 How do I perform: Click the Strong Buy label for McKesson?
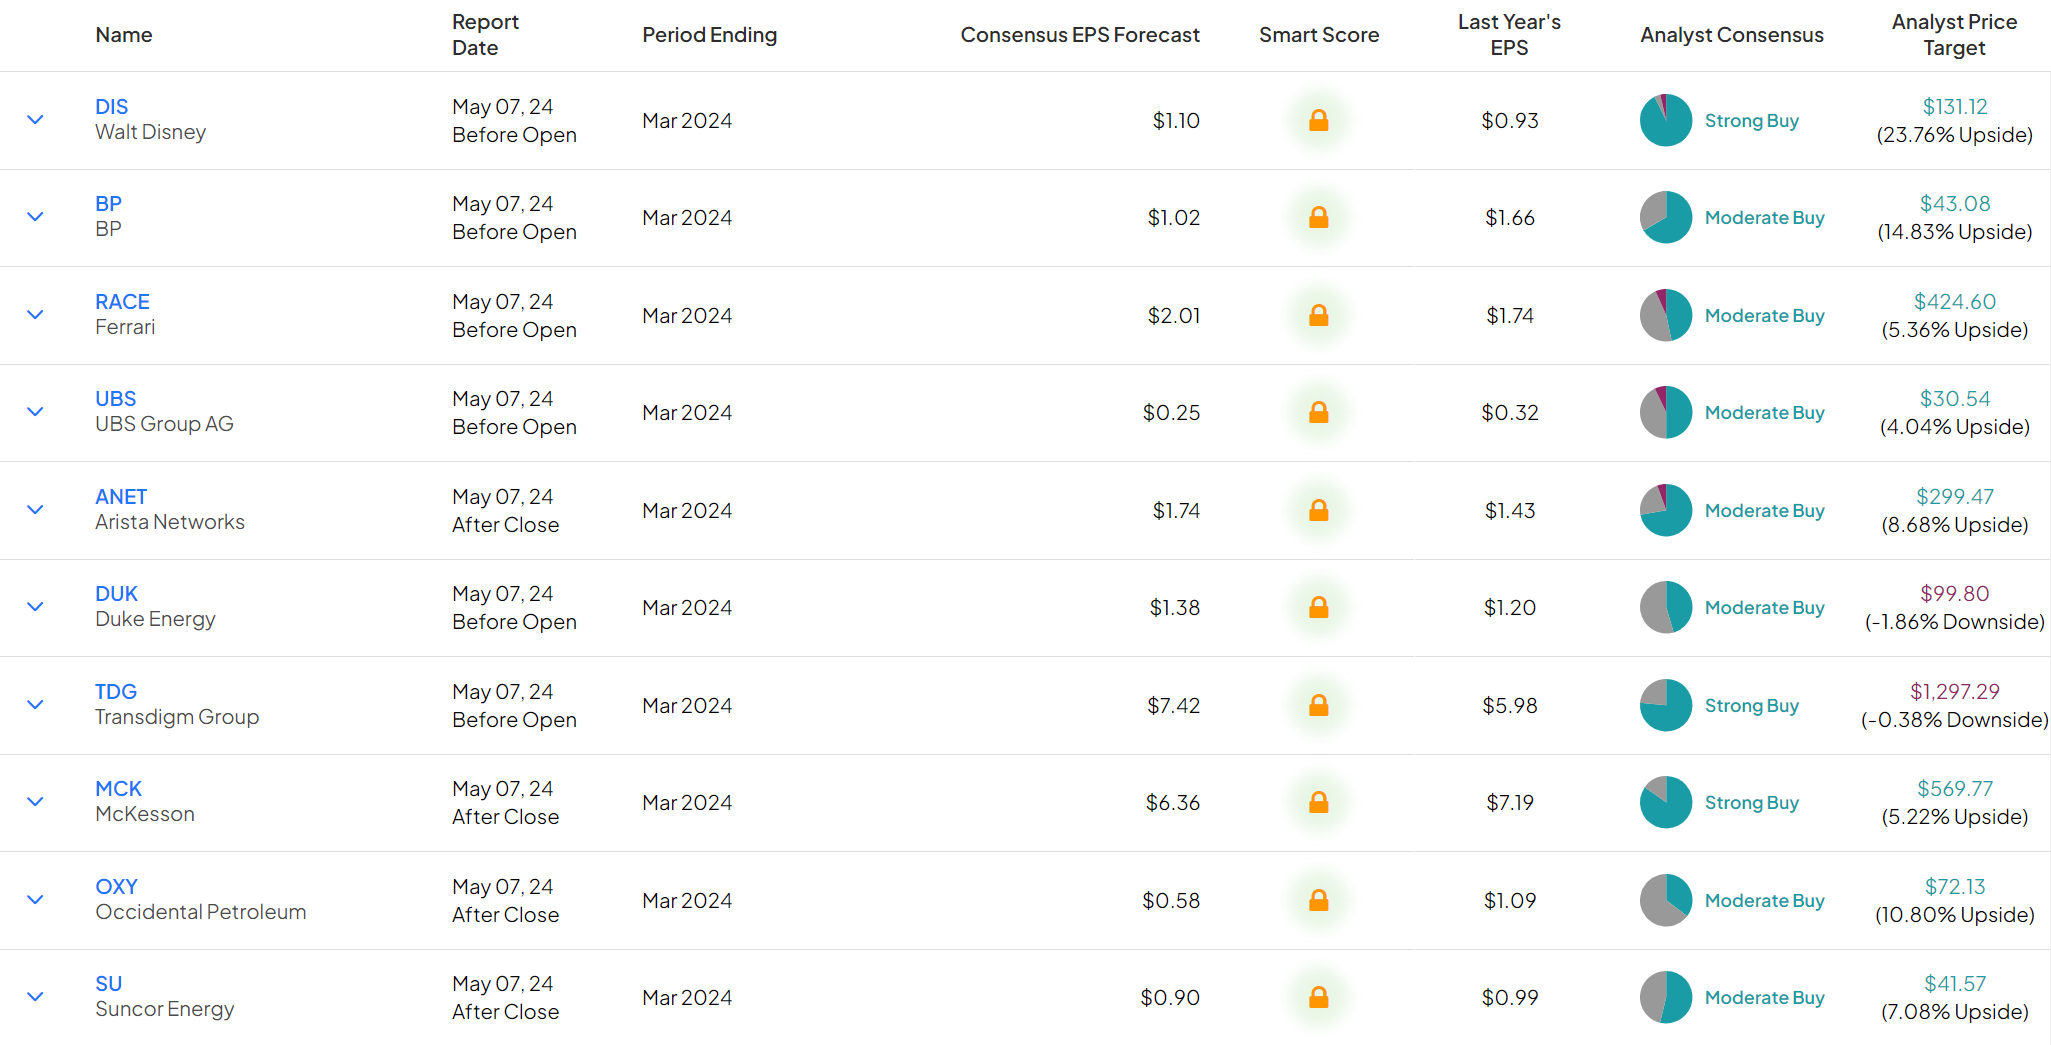coord(1751,803)
